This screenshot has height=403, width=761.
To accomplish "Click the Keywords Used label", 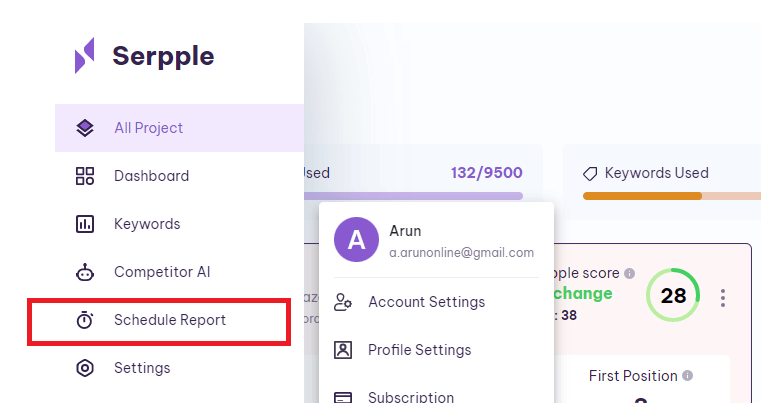I will tap(657, 173).
